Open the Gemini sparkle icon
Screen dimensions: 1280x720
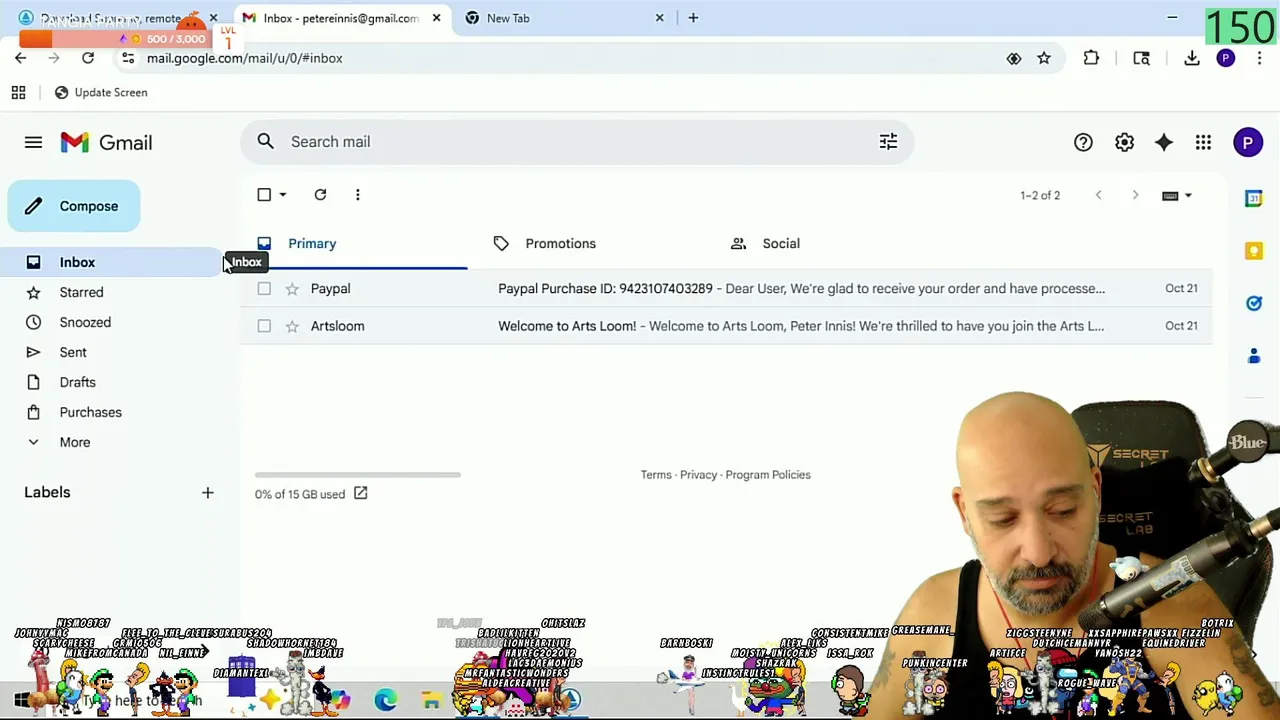tap(1163, 142)
